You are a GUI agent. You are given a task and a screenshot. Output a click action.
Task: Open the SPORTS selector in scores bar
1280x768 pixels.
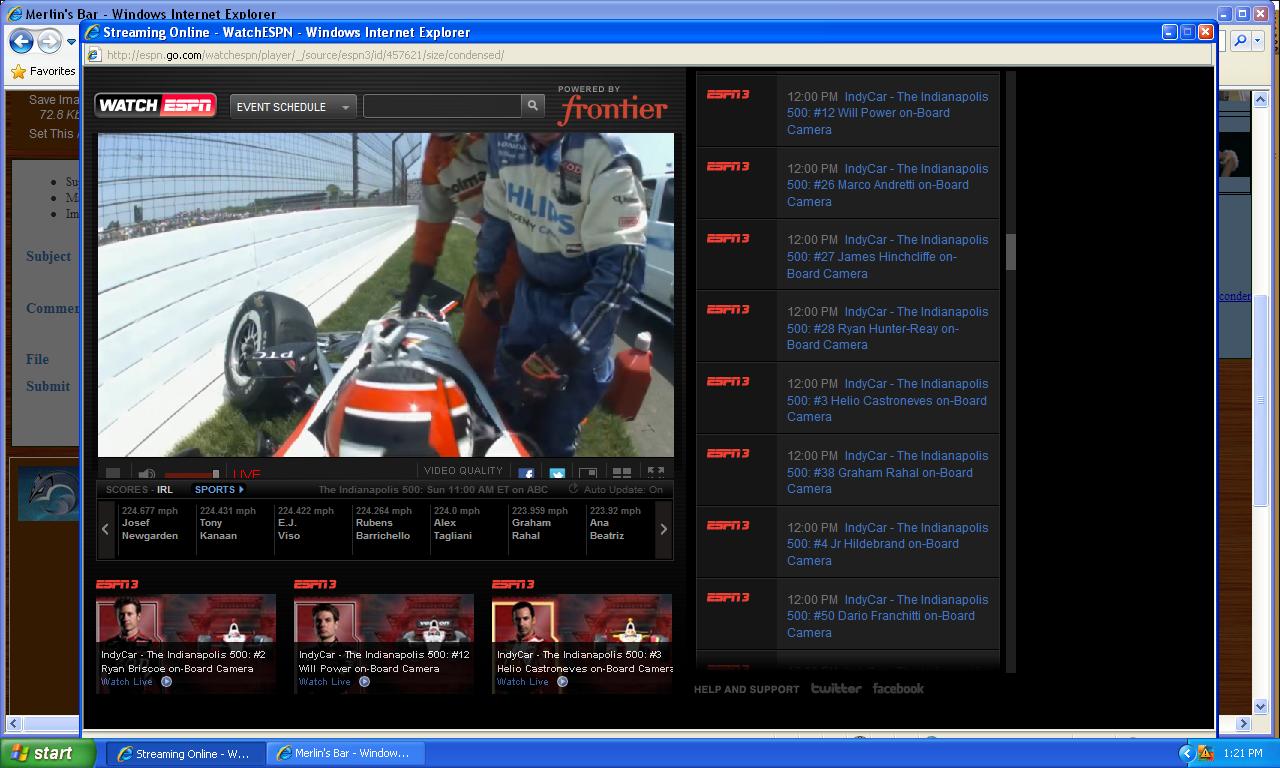point(219,490)
